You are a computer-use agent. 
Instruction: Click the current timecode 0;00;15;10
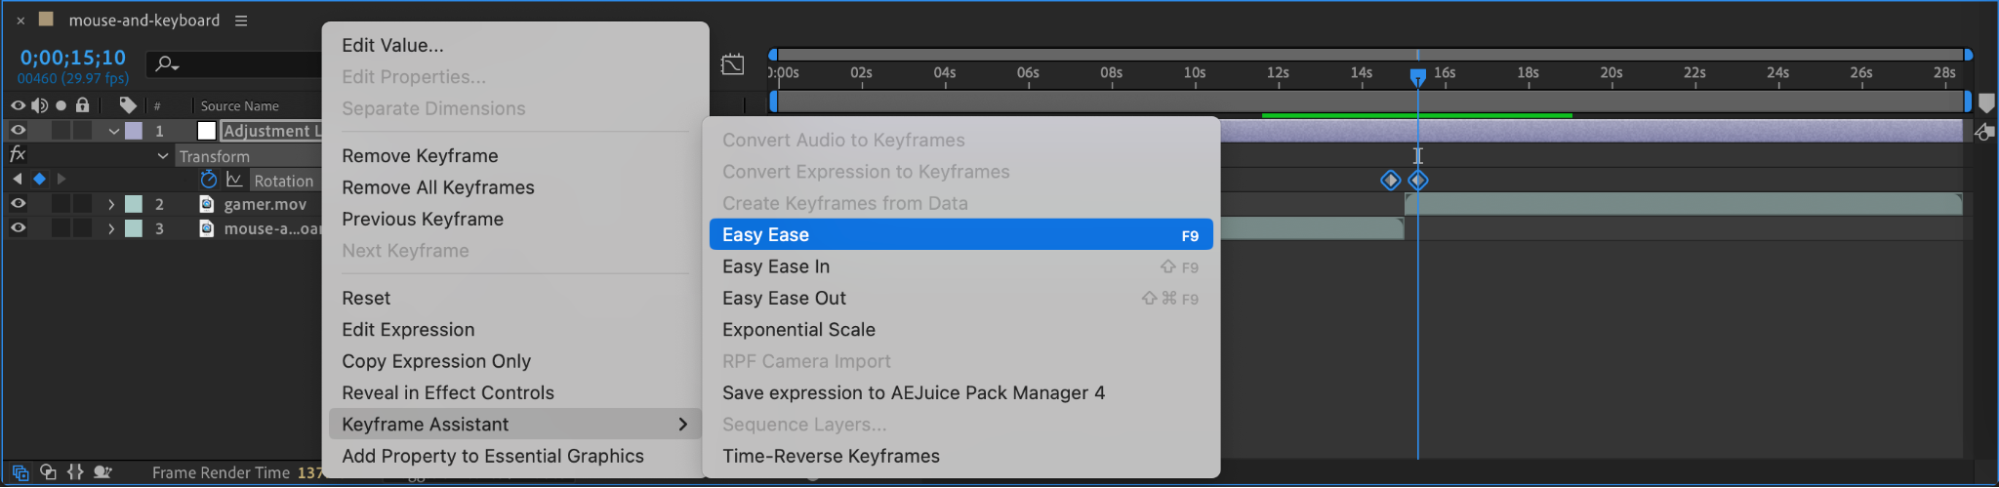pyautogui.click(x=73, y=58)
